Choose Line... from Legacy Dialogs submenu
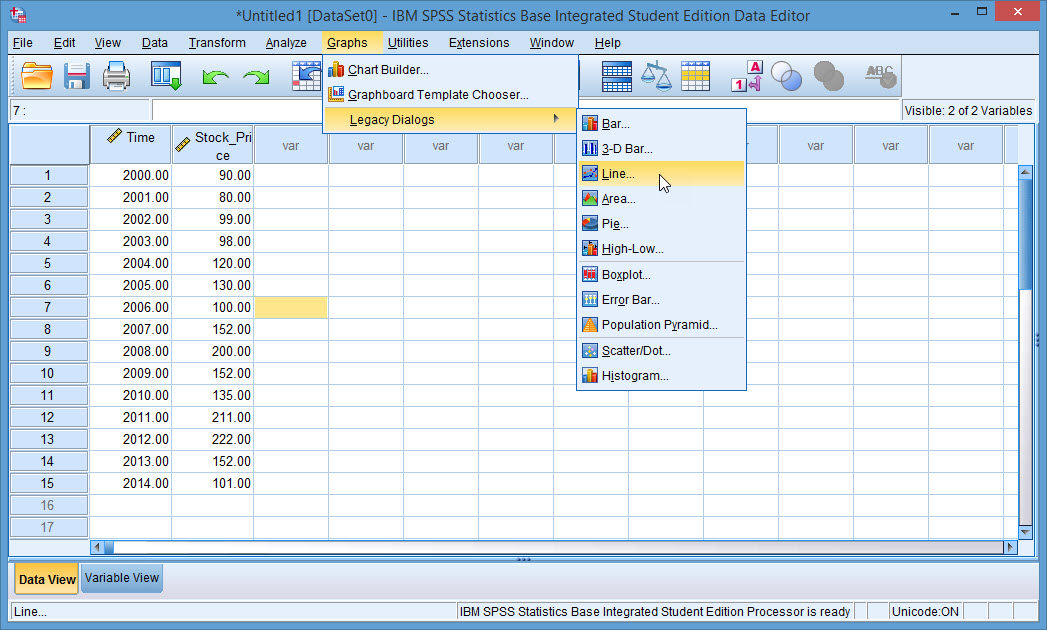This screenshot has width=1047, height=630. coord(661,174)
